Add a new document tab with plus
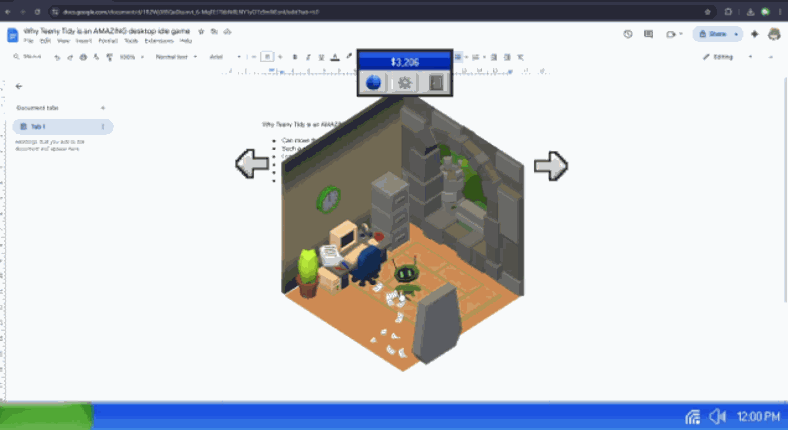The height and width of the screenshot is (430, 788). [x=103, y=108]
